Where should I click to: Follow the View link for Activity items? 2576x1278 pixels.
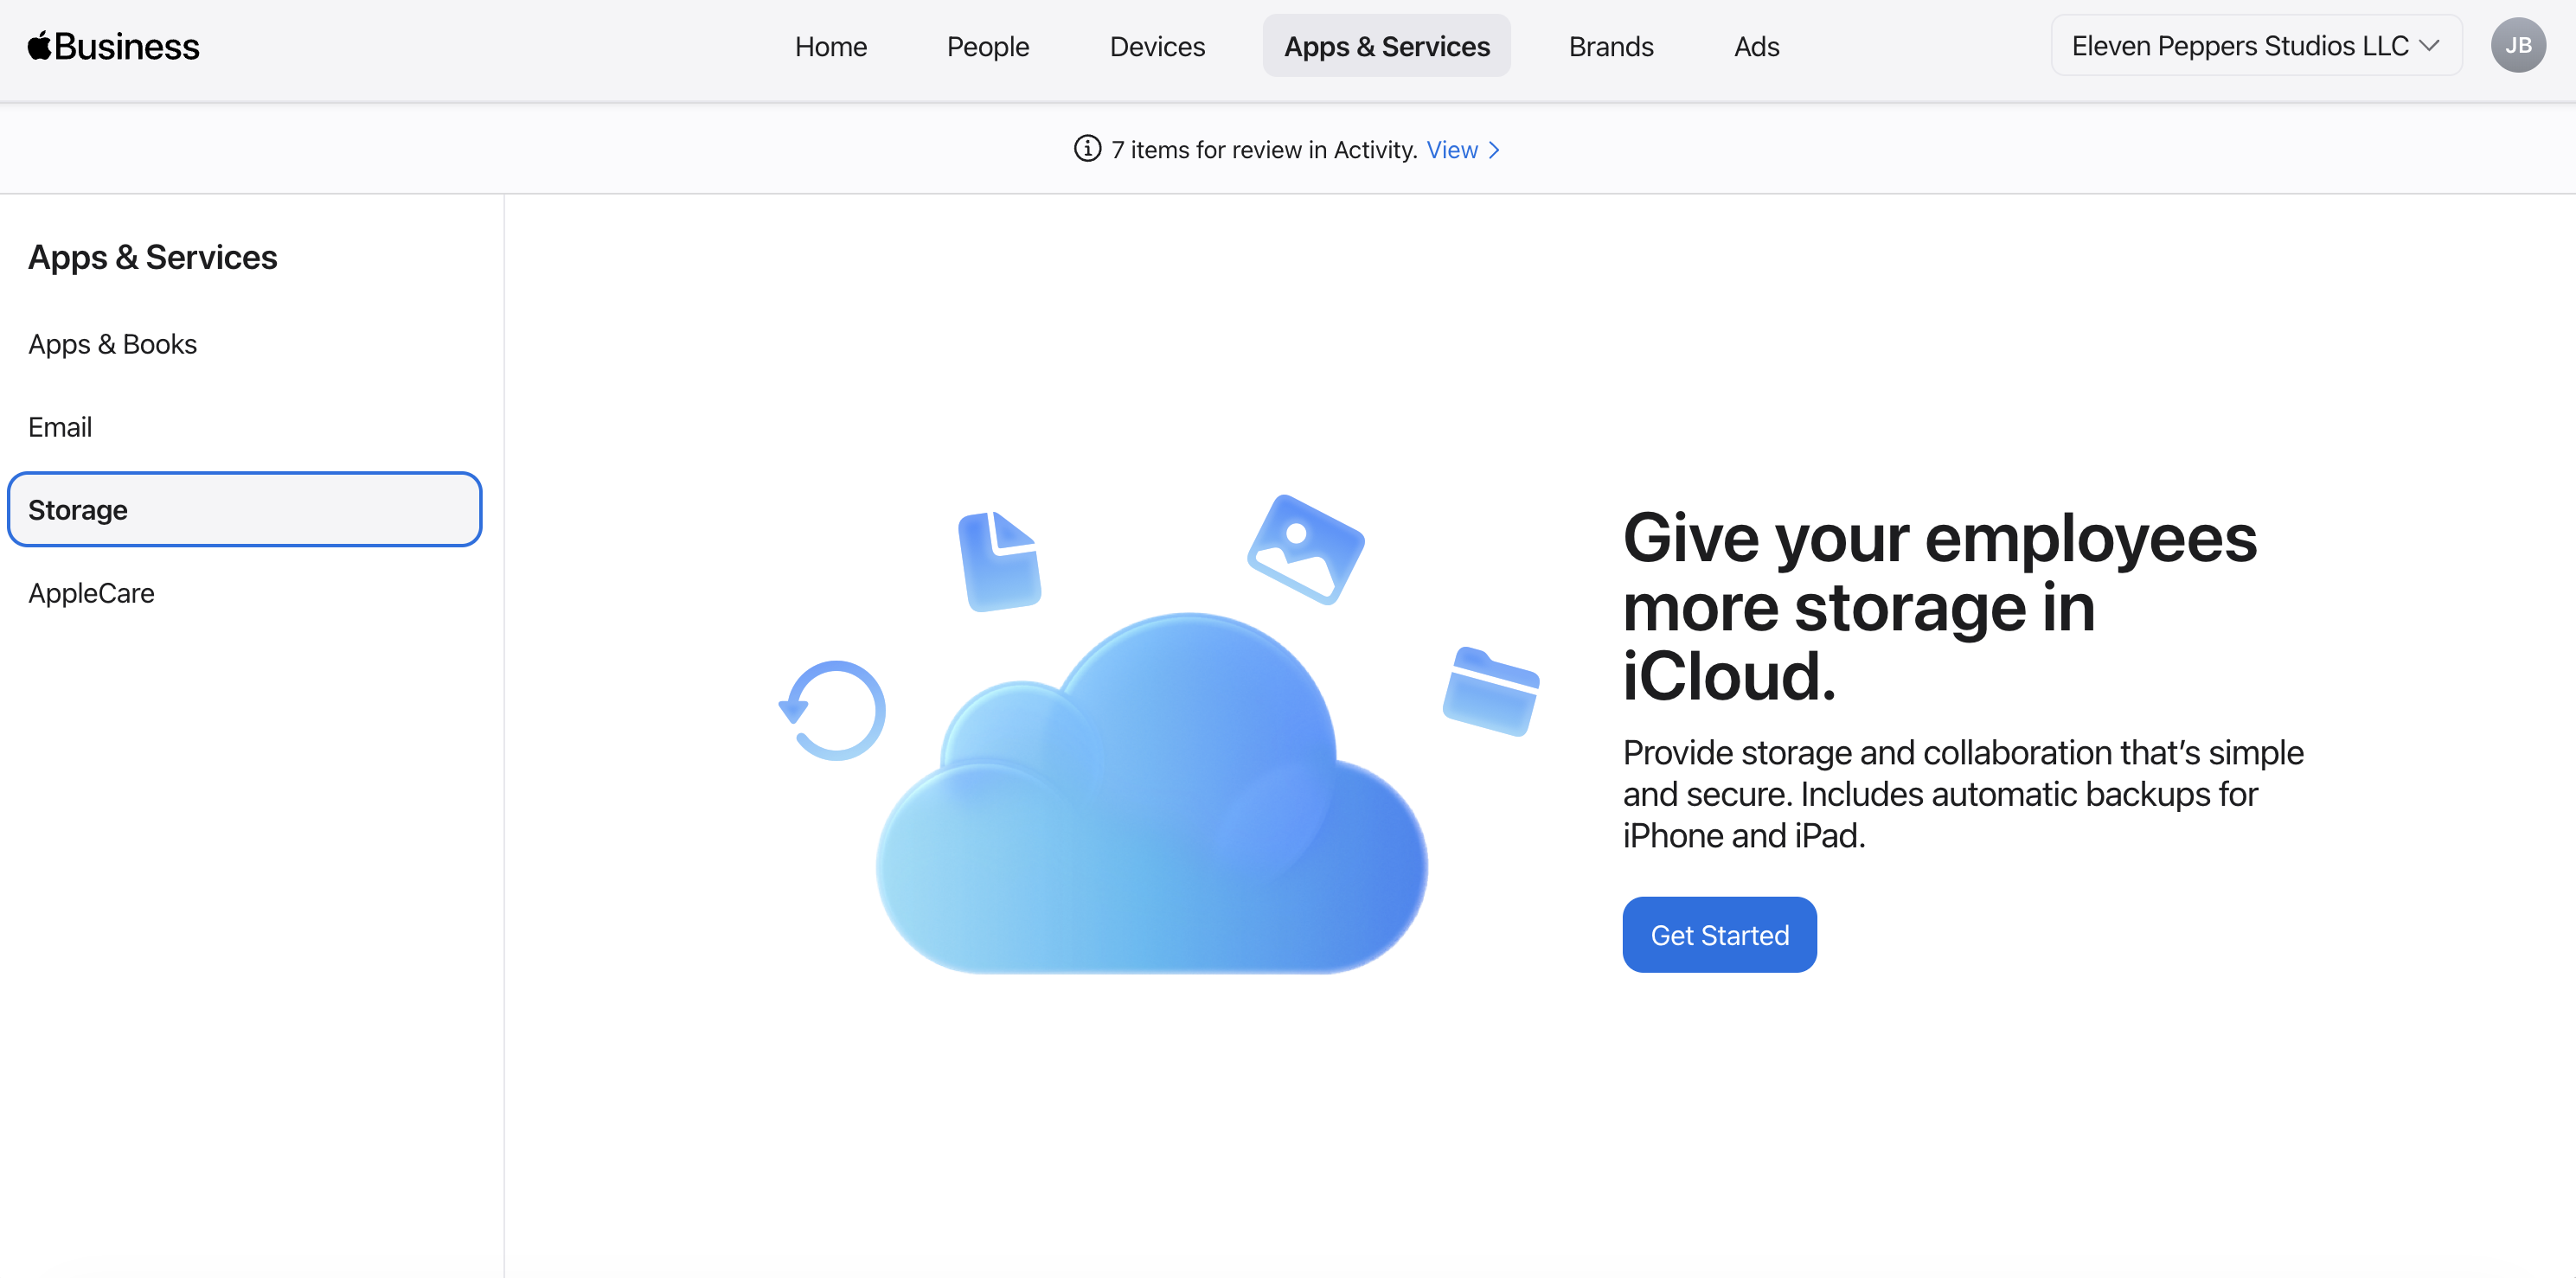click(1452, 150)
